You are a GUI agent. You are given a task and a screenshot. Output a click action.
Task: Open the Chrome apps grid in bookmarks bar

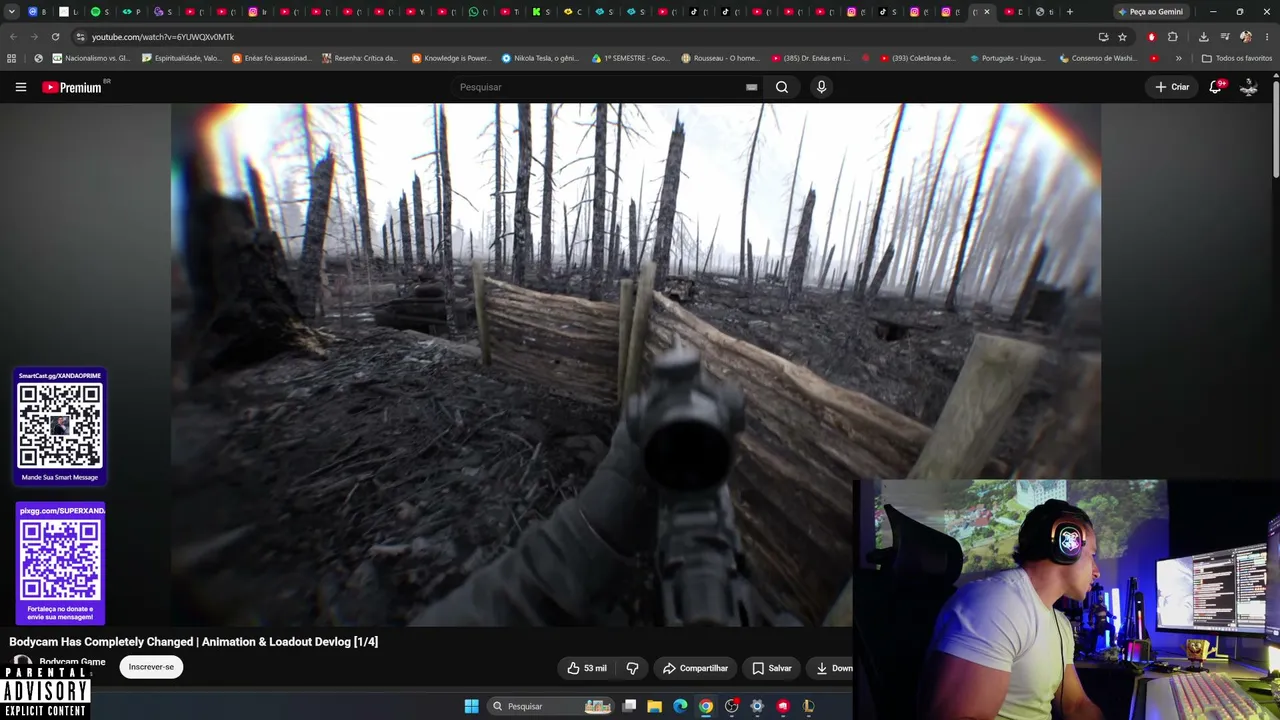tap(12, 58)
